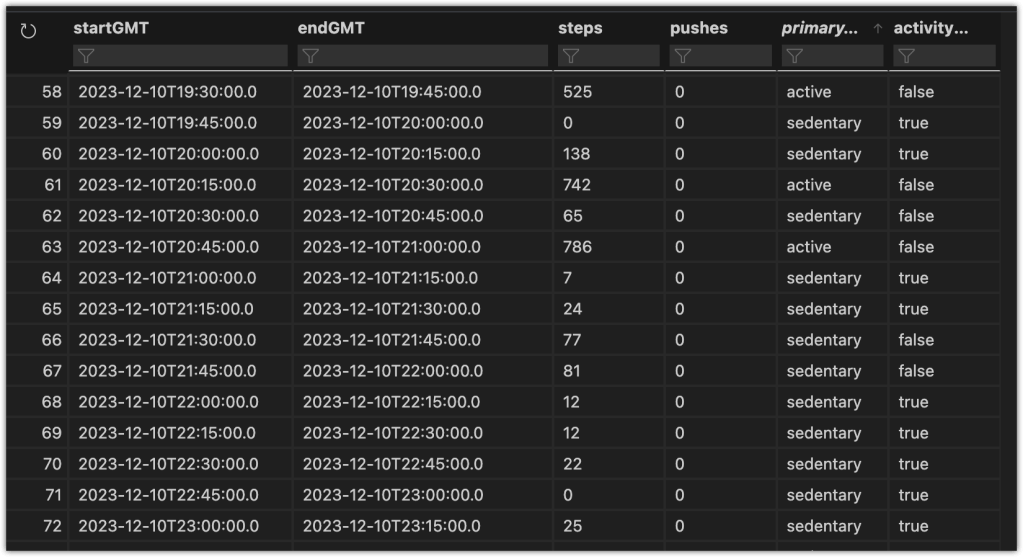
Task: Sort by the endGMT column header
Action: pos(331,28)
